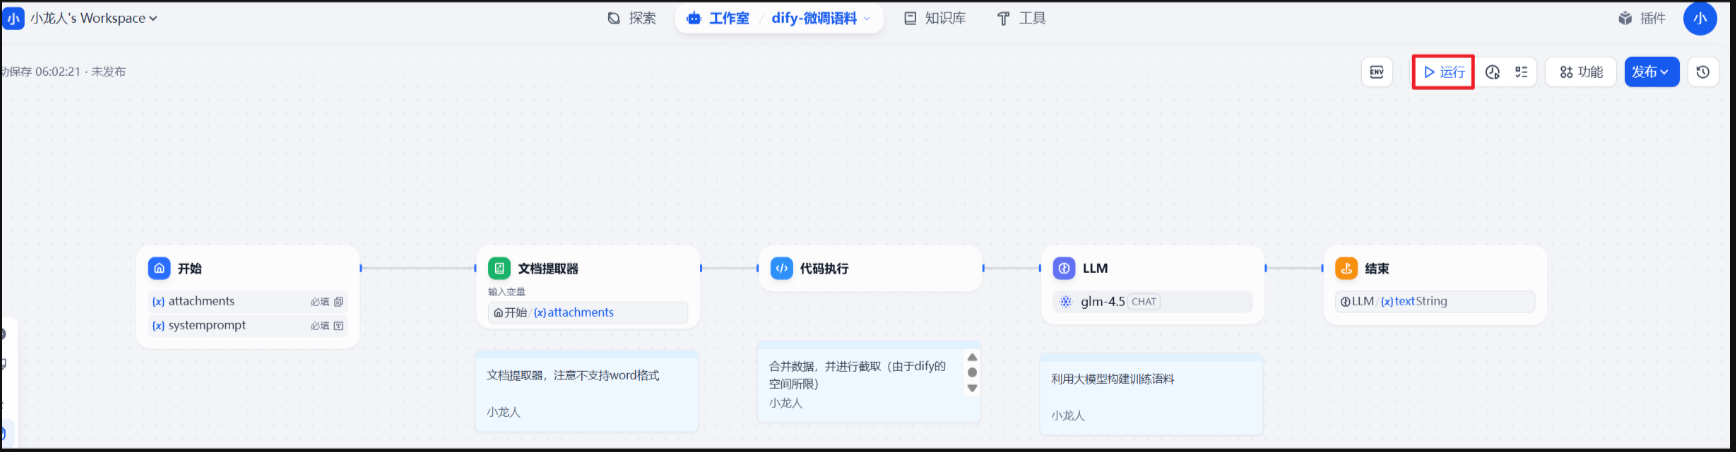Select the systemprompt variable row

(248, 326)
